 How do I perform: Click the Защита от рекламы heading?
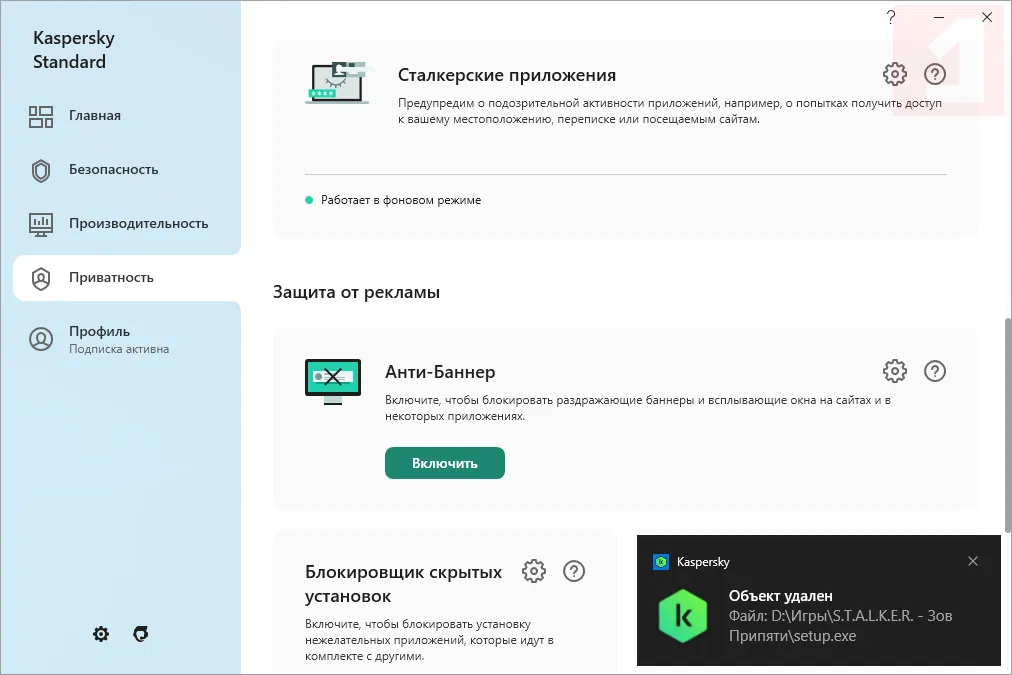coord(356,292)
